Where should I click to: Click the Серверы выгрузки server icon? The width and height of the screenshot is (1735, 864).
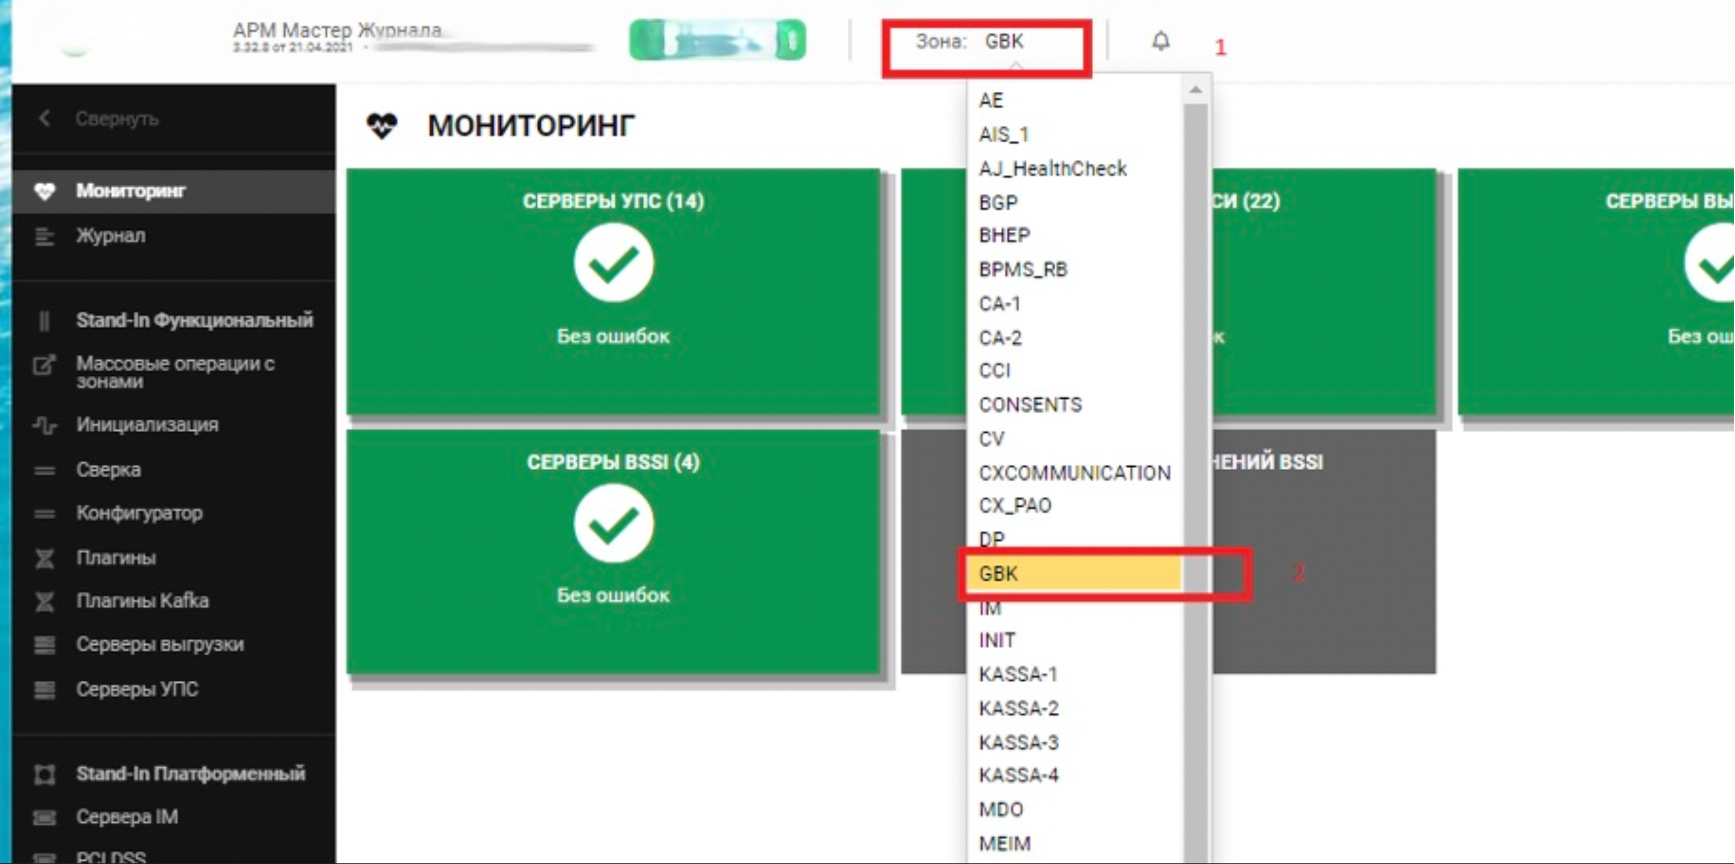pos(44,645)
